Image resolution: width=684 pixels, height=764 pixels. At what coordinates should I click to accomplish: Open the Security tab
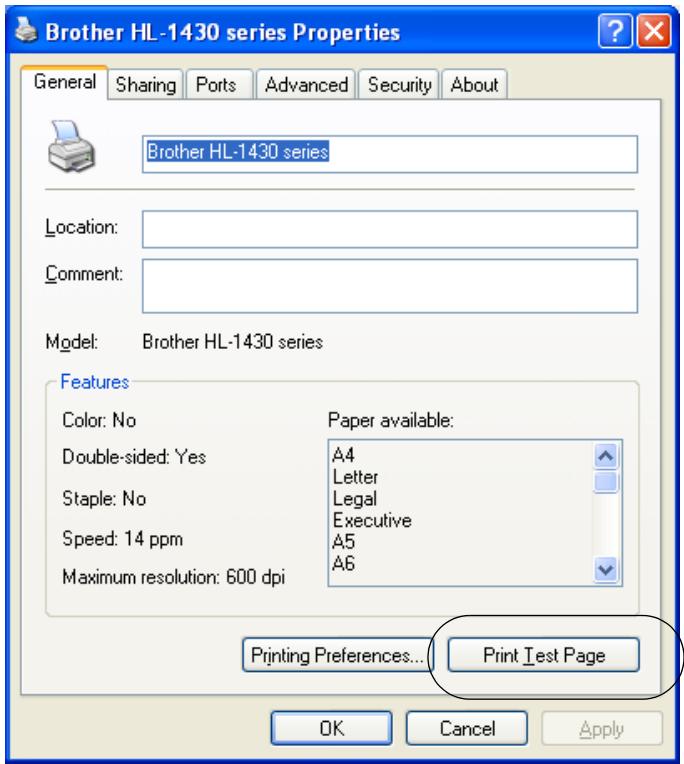[399, 85]
